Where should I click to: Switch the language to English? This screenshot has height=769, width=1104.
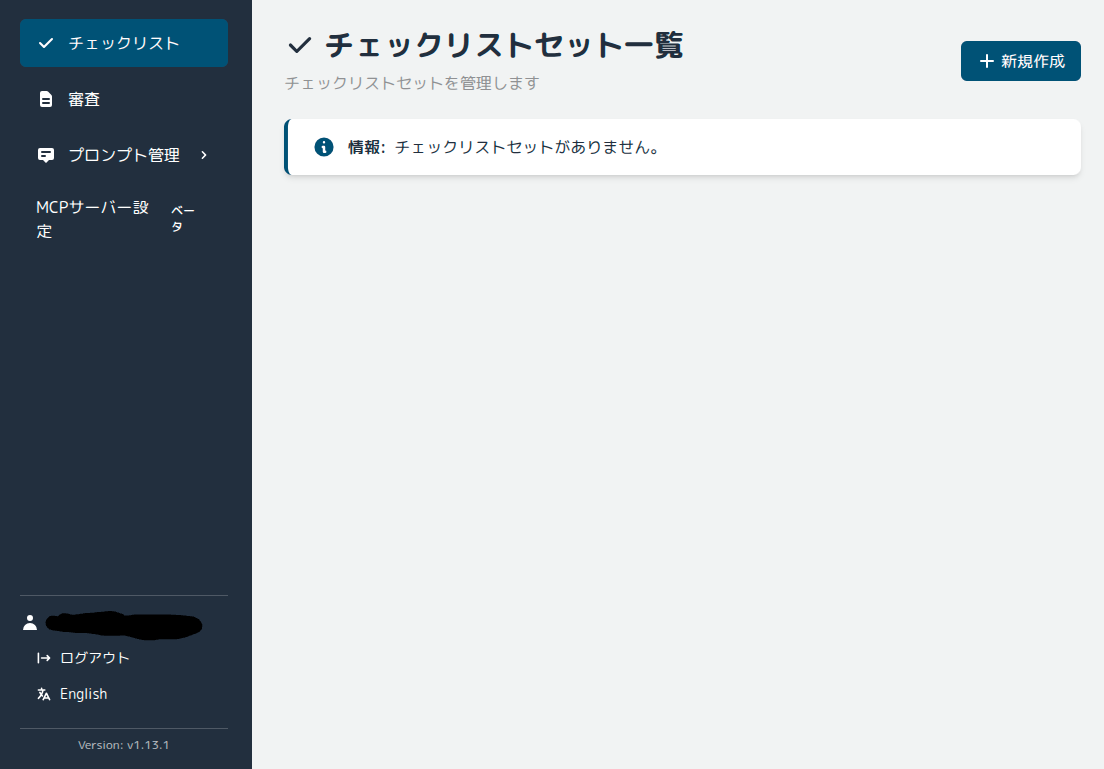point(85,693)
